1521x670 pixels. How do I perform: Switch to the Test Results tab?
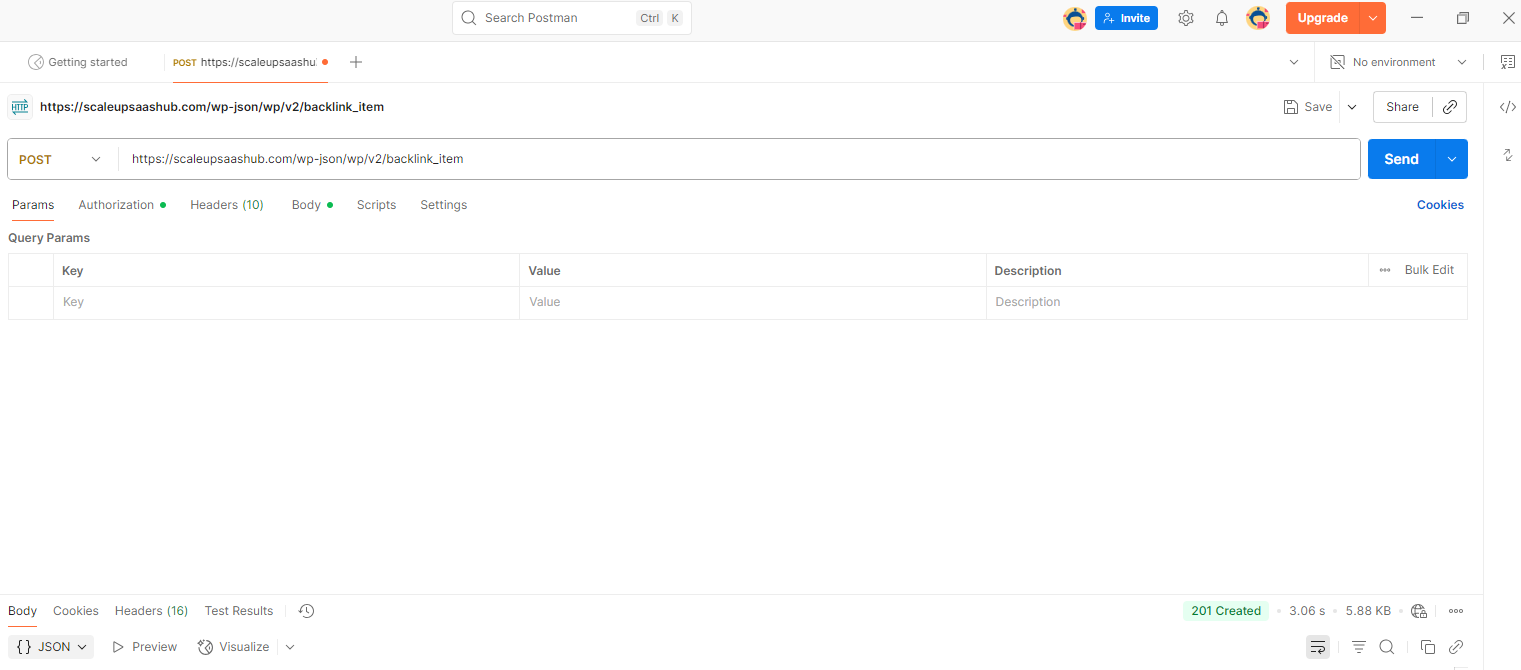238,610
